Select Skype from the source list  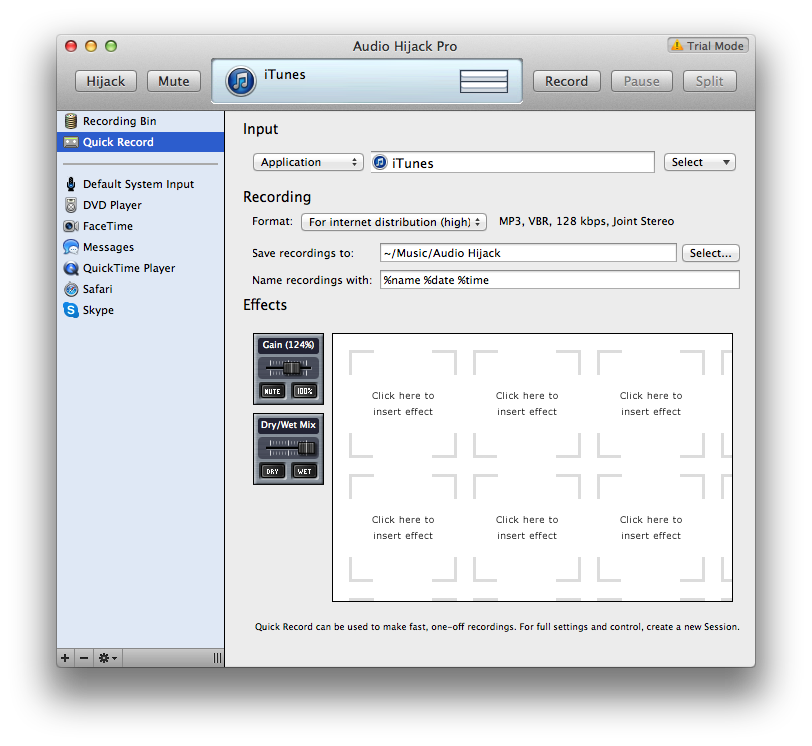tap(98, 310)
